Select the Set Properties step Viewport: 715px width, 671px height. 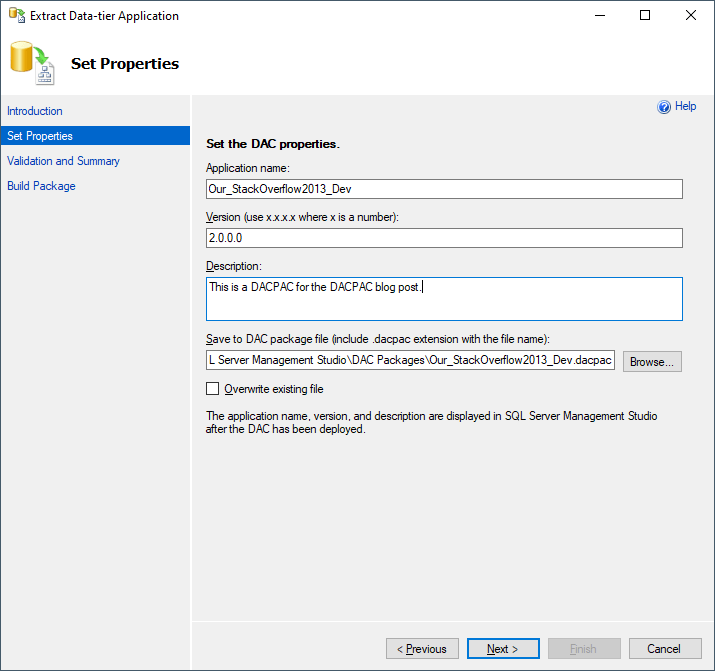40,136
